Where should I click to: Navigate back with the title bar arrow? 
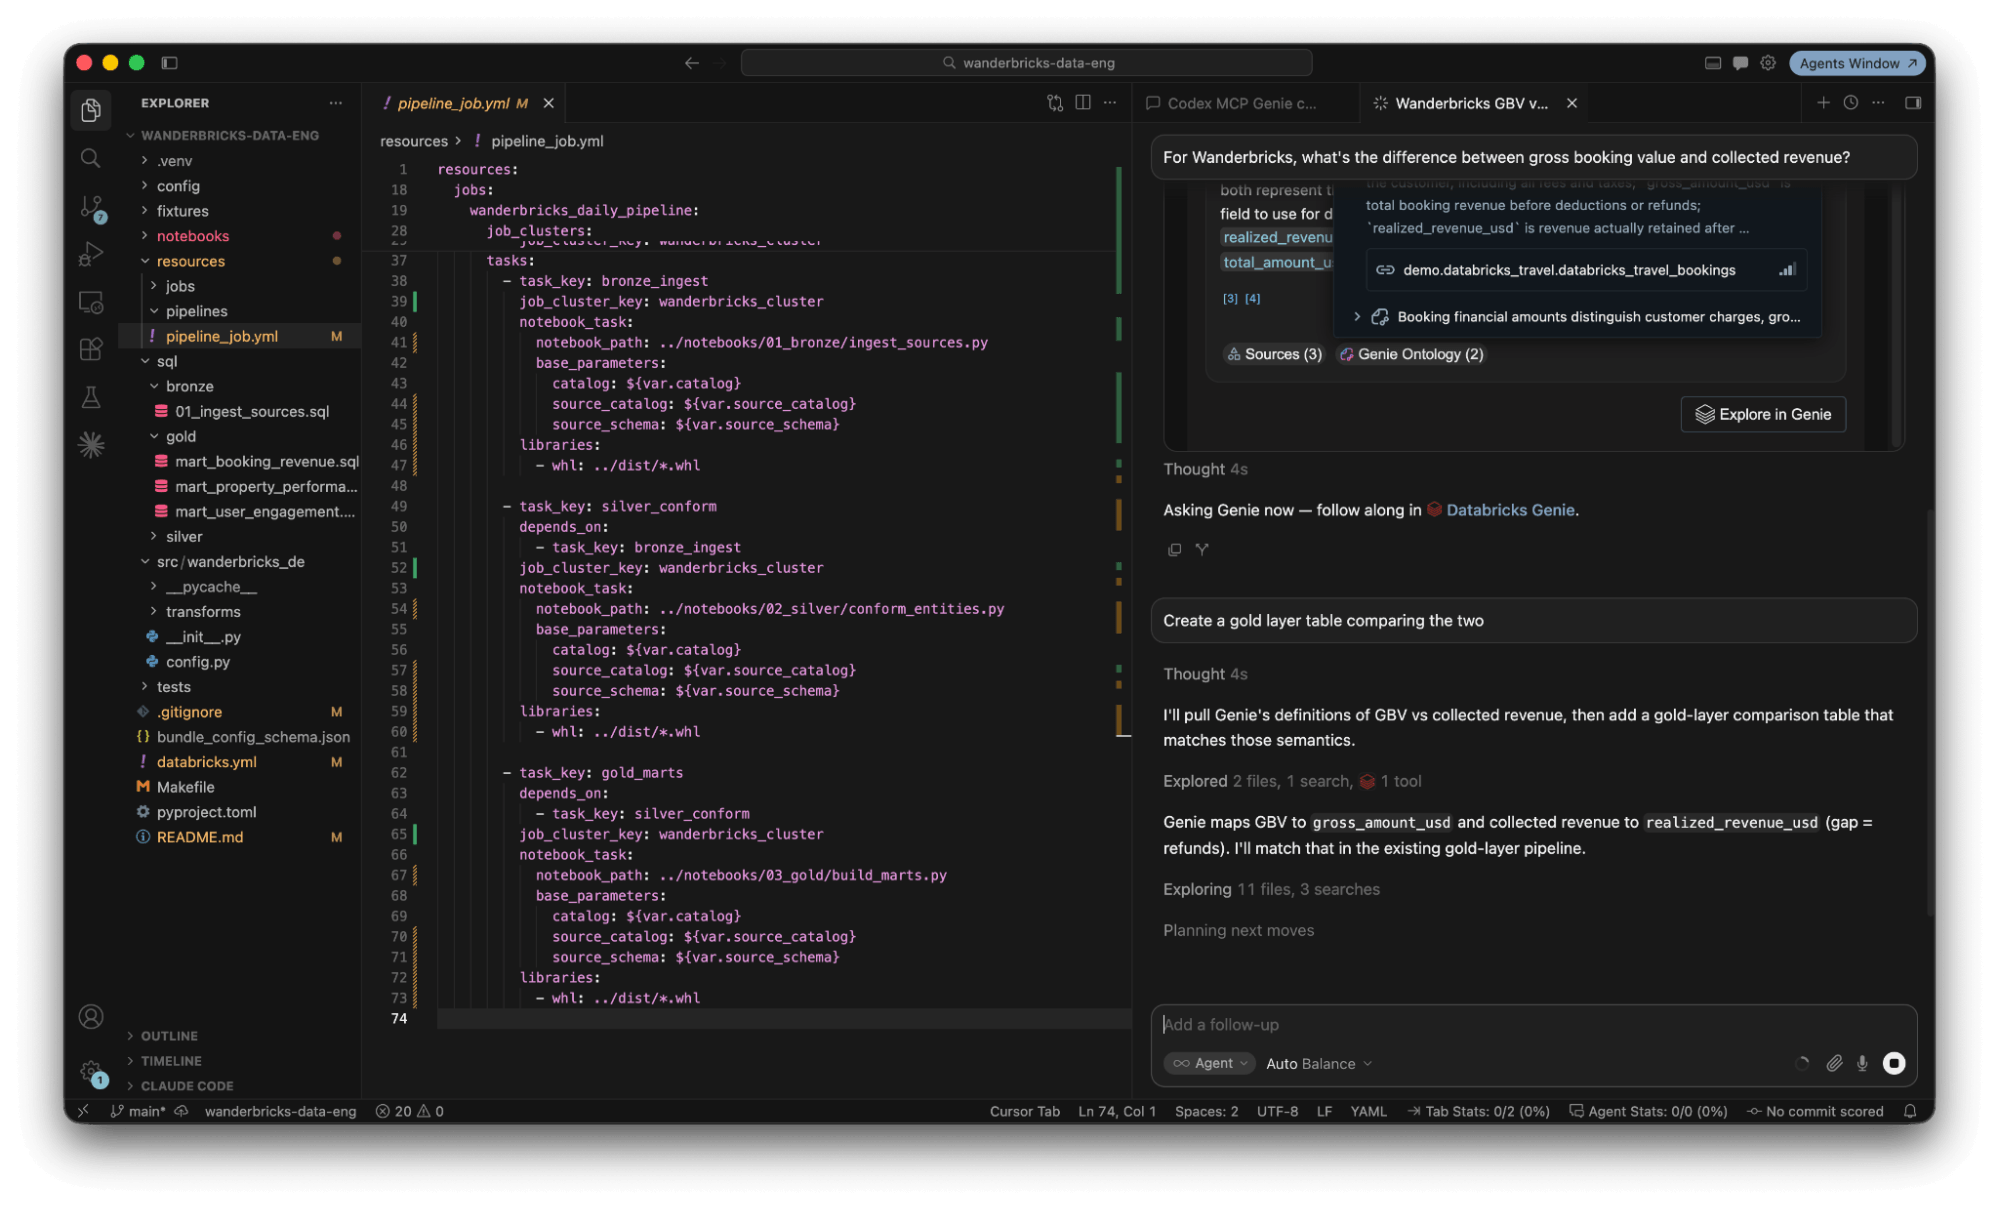691,63
